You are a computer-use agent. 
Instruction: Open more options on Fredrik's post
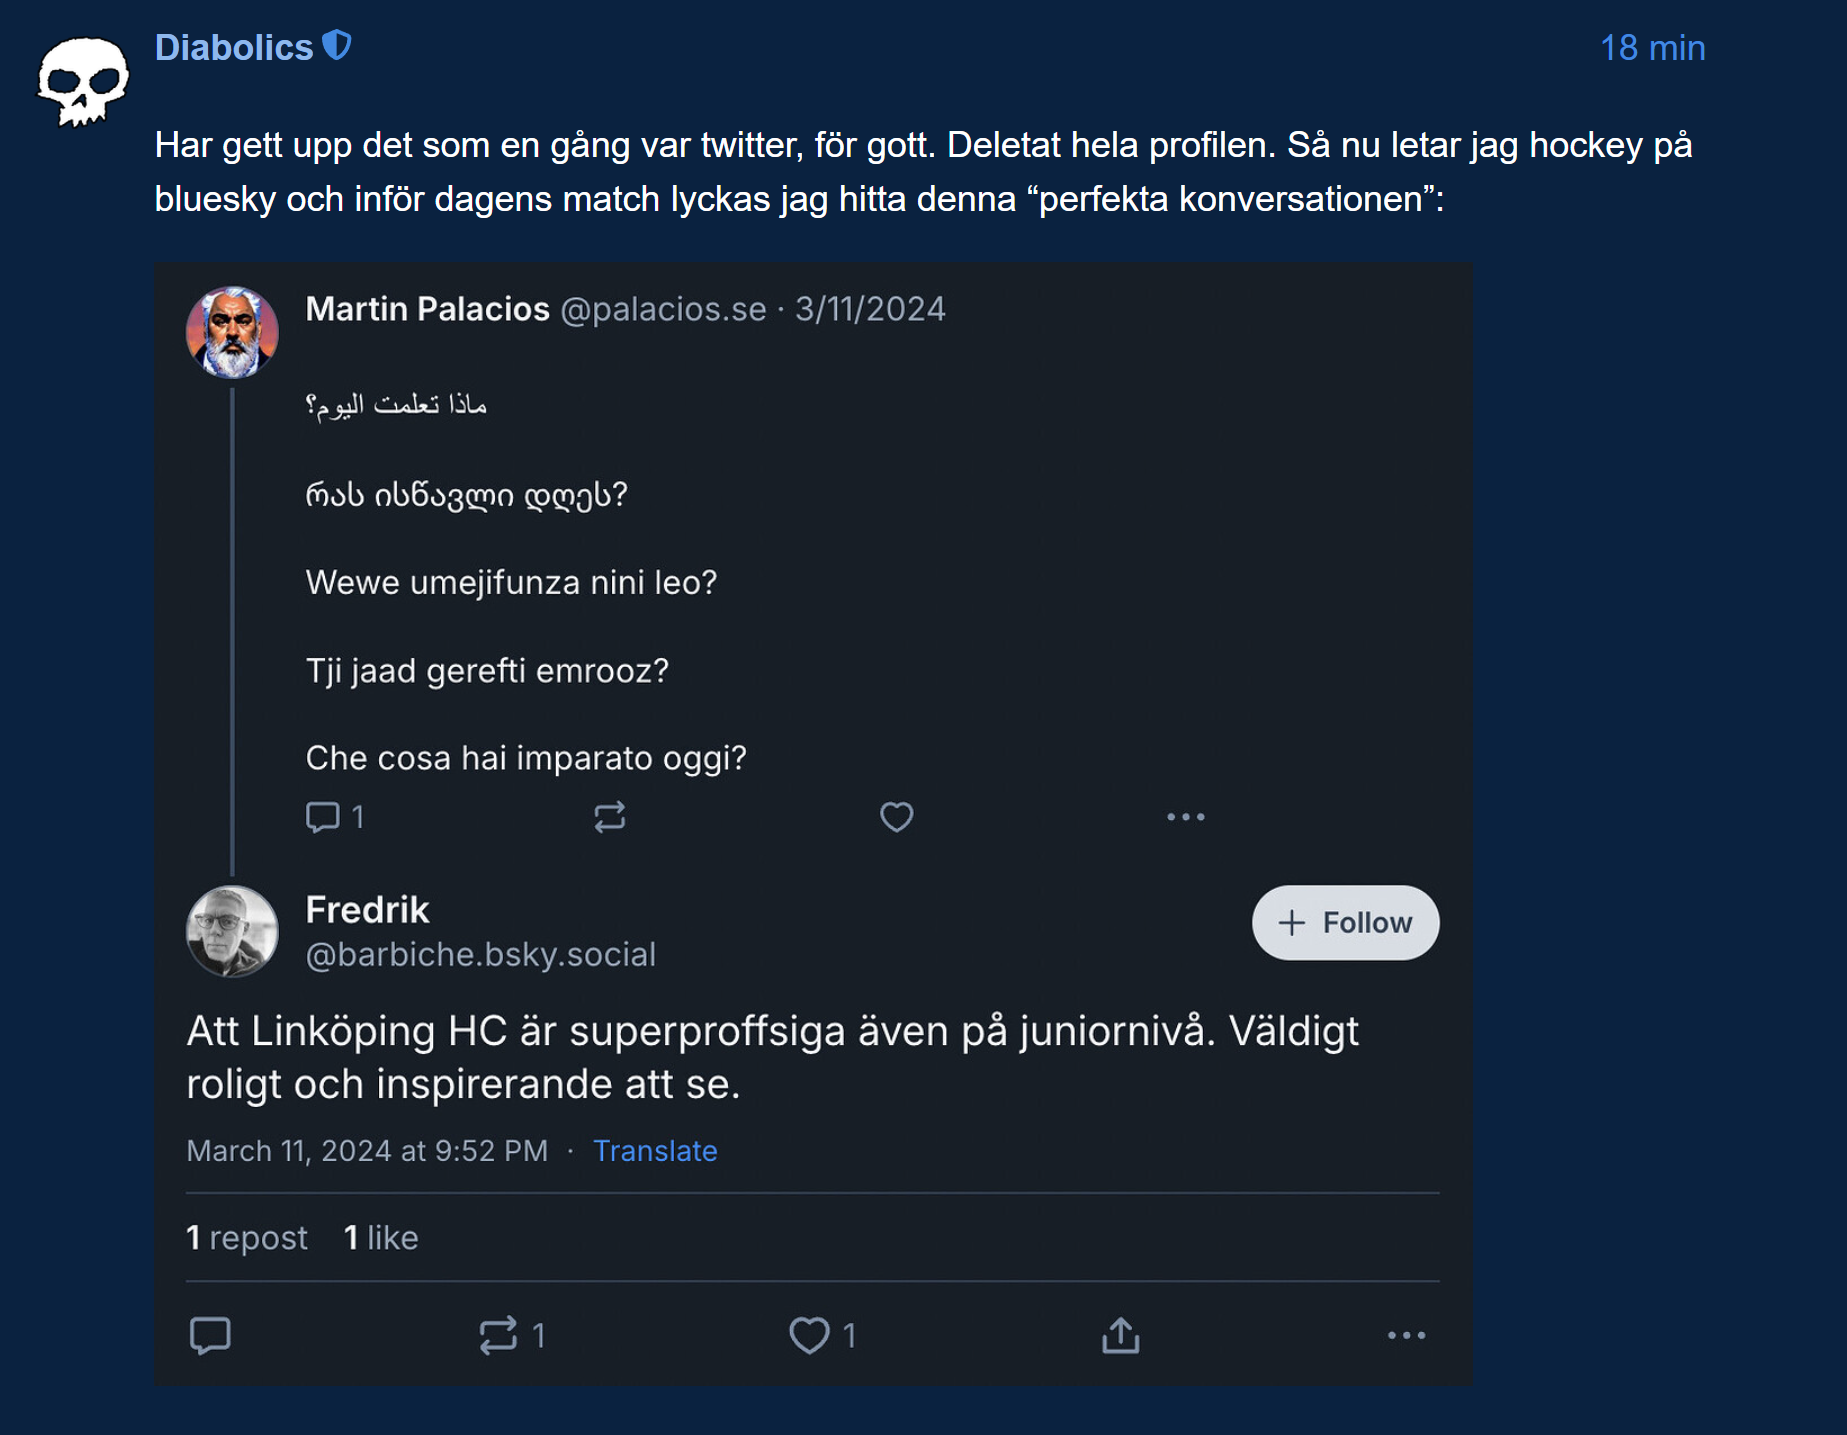pos(1406,1335)
